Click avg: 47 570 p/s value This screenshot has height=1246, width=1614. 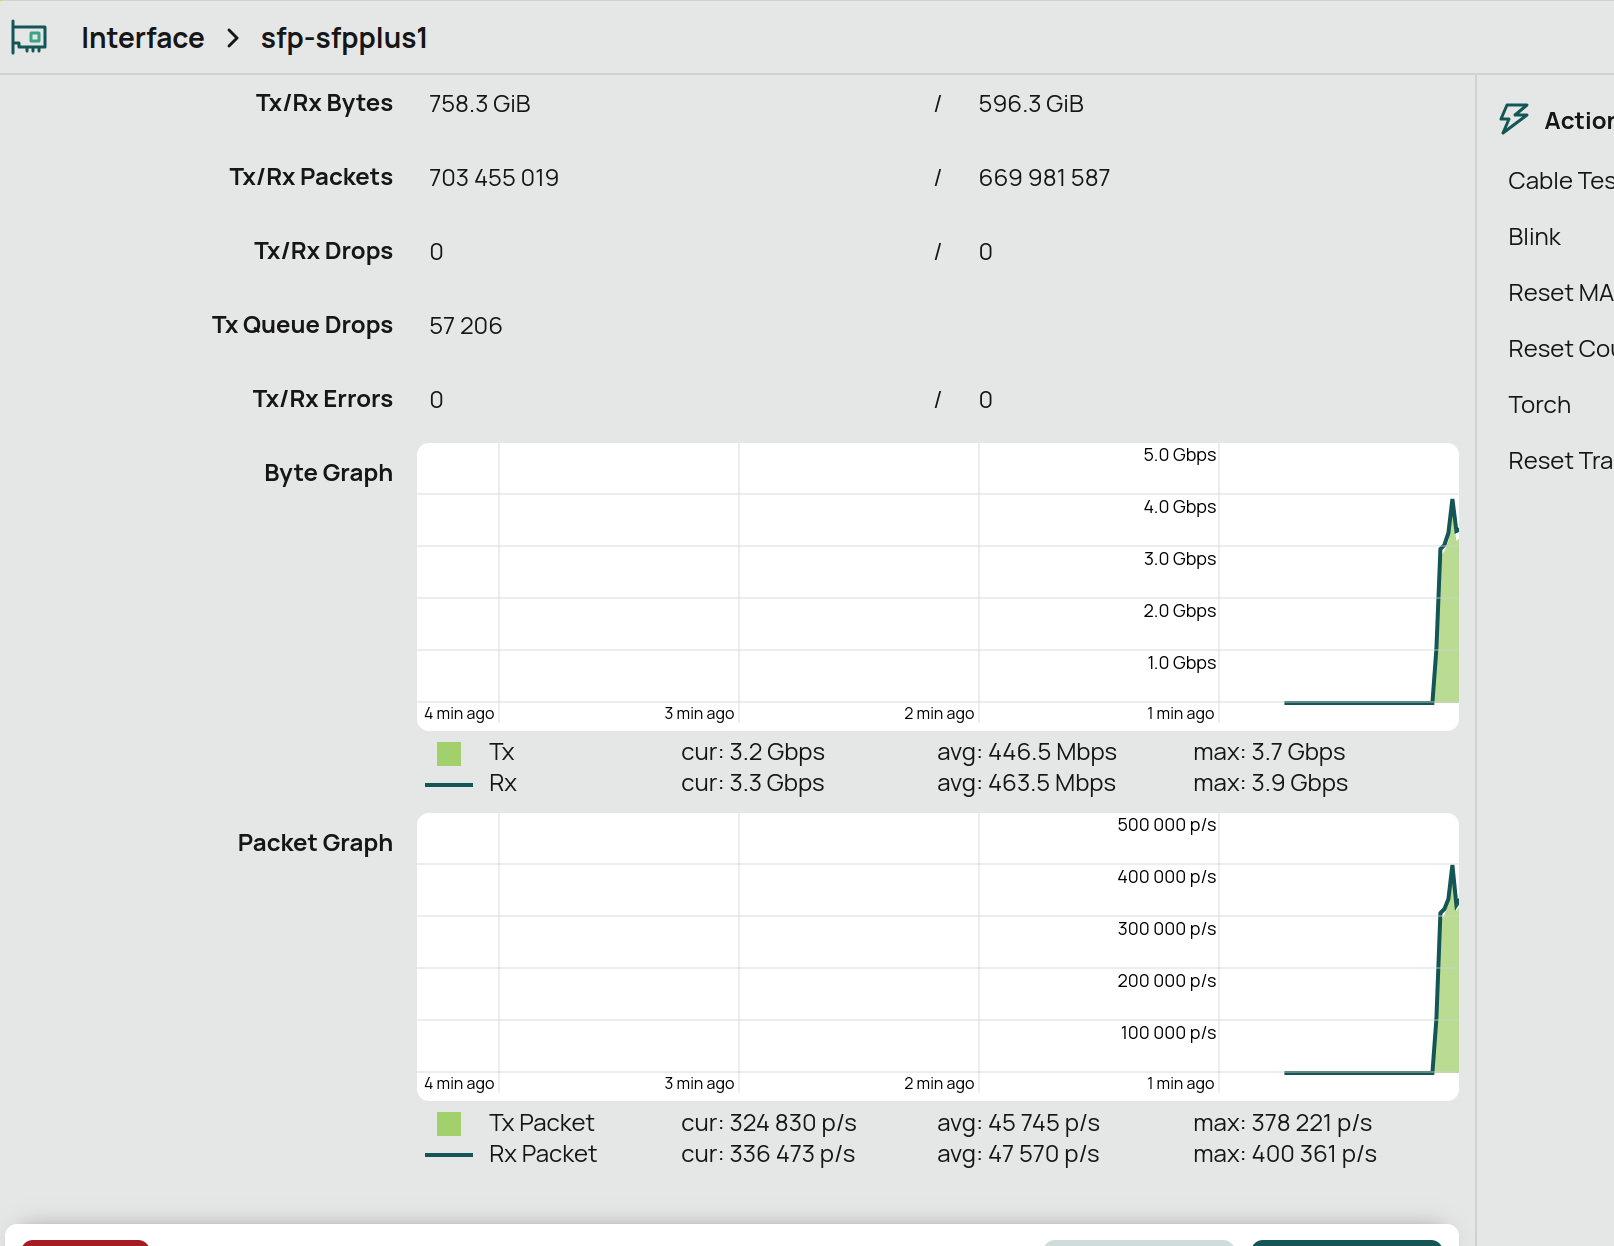coord(1018,1154)
